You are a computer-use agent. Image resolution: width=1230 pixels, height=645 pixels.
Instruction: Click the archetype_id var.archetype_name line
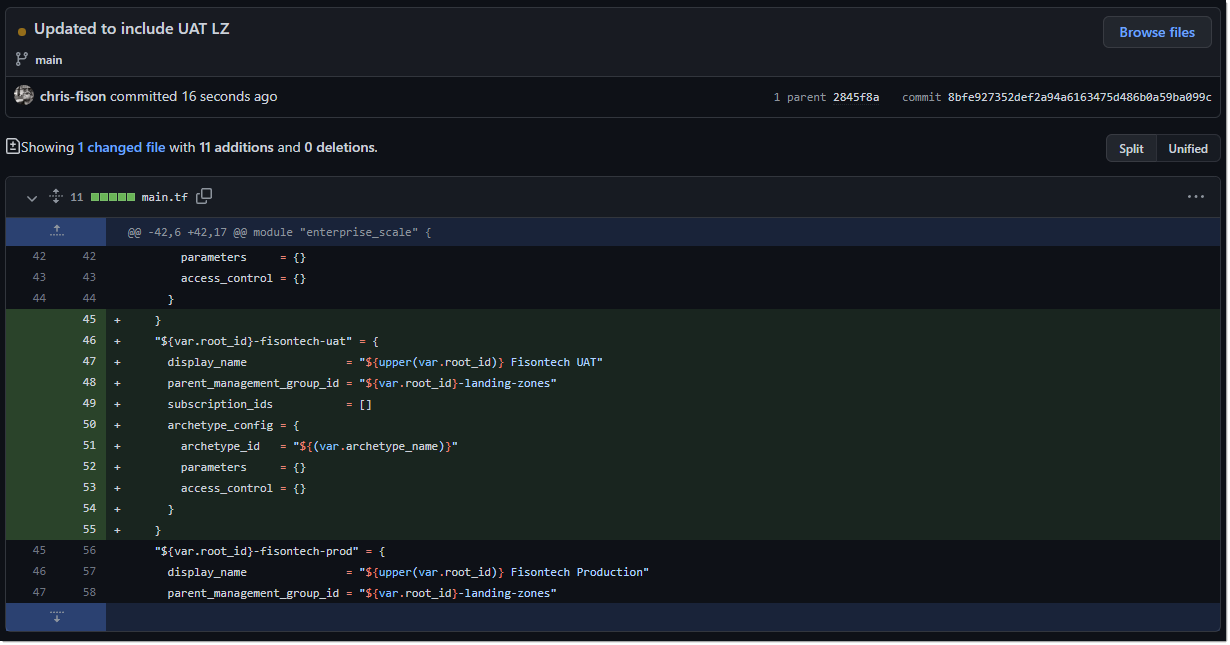319,446
